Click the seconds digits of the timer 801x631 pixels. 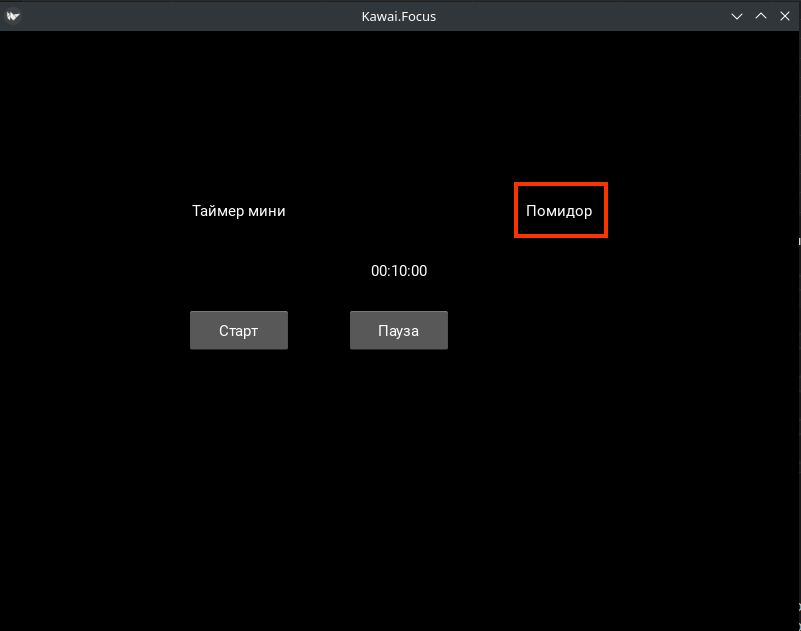[x=419, y=271]
